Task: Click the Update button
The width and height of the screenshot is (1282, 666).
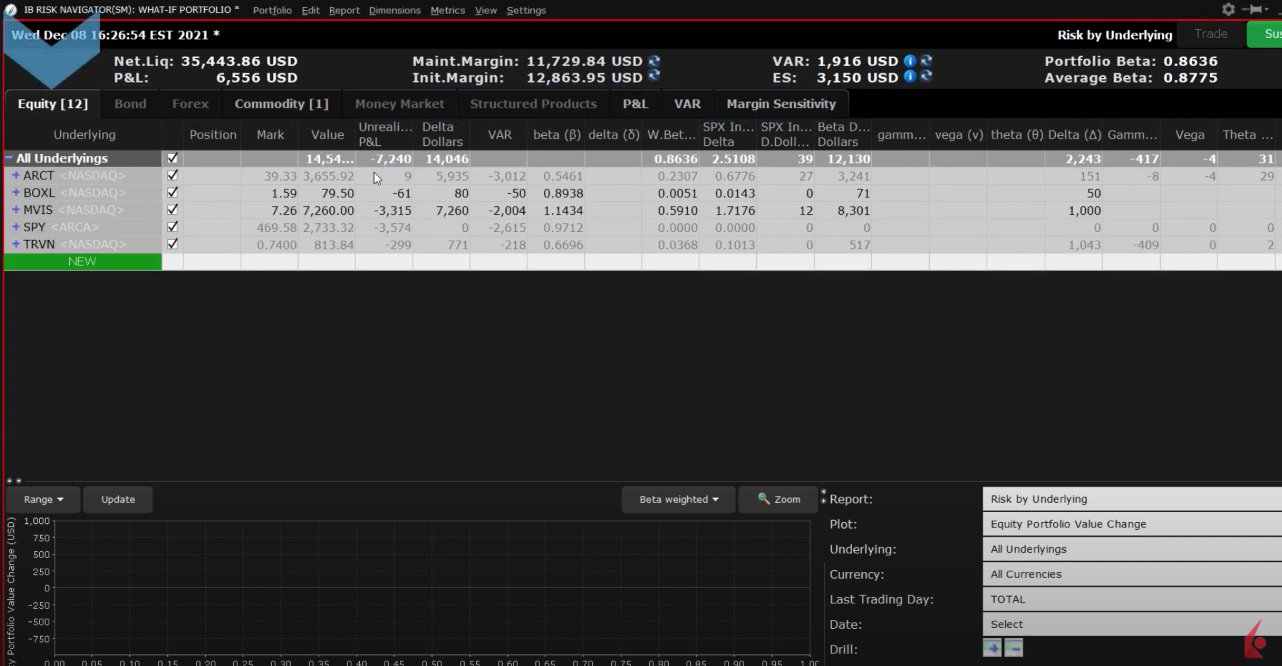Action: 118,500
